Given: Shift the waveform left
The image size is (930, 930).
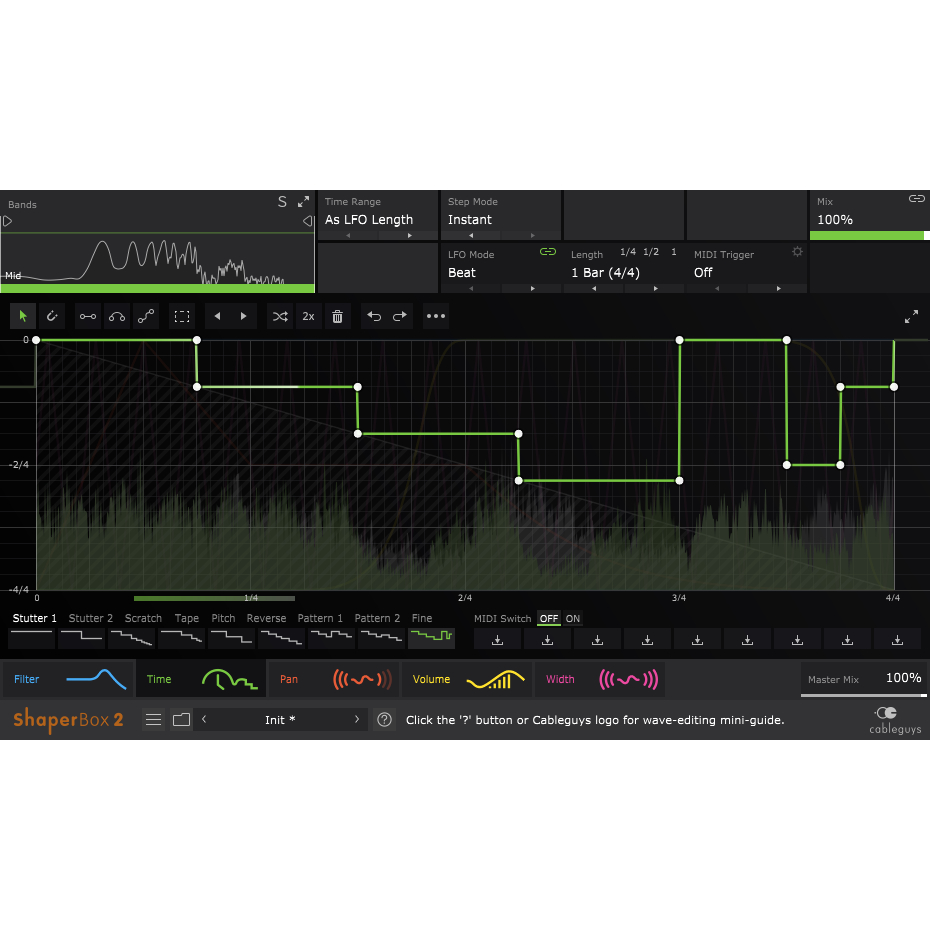Looking at the screenshot, I should (218, 316).
